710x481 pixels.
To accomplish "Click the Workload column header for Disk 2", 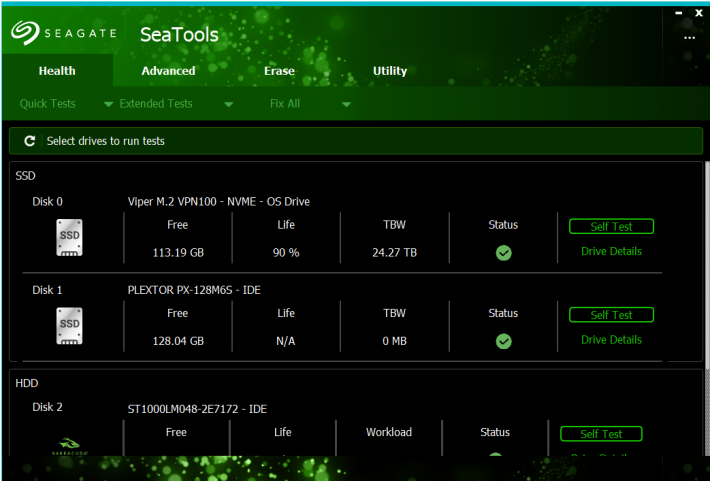I will click(x=389, y=432).
